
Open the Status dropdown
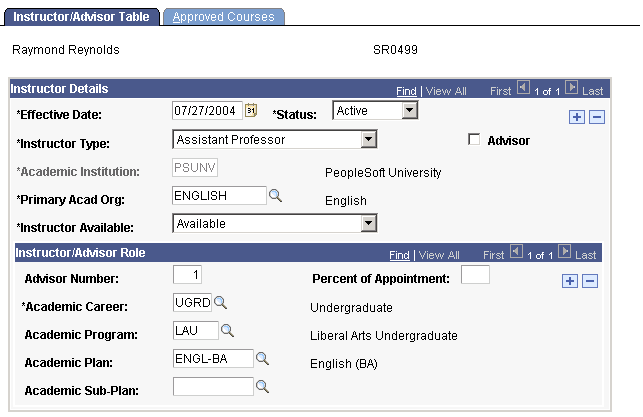pyautogui.click(x=409, y=111)
